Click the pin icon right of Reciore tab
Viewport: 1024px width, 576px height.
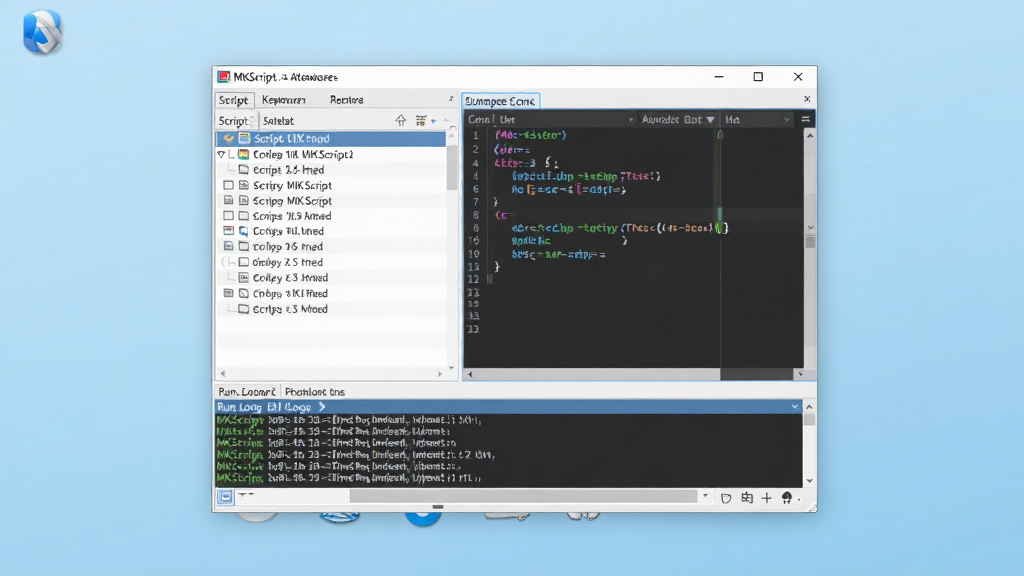pyautogui.click(x=451, y=99)
